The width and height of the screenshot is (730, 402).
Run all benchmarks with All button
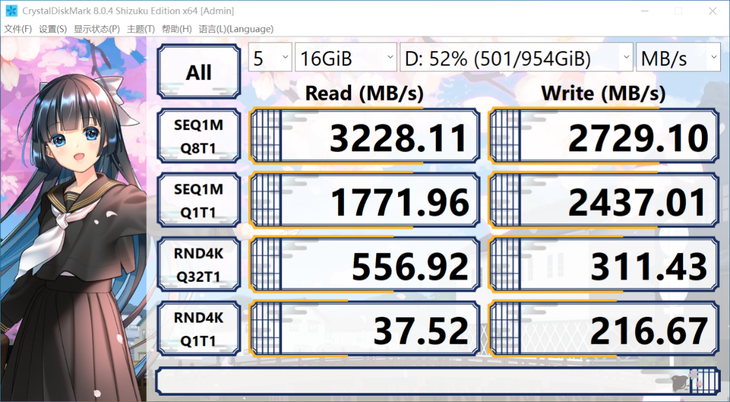199,72
